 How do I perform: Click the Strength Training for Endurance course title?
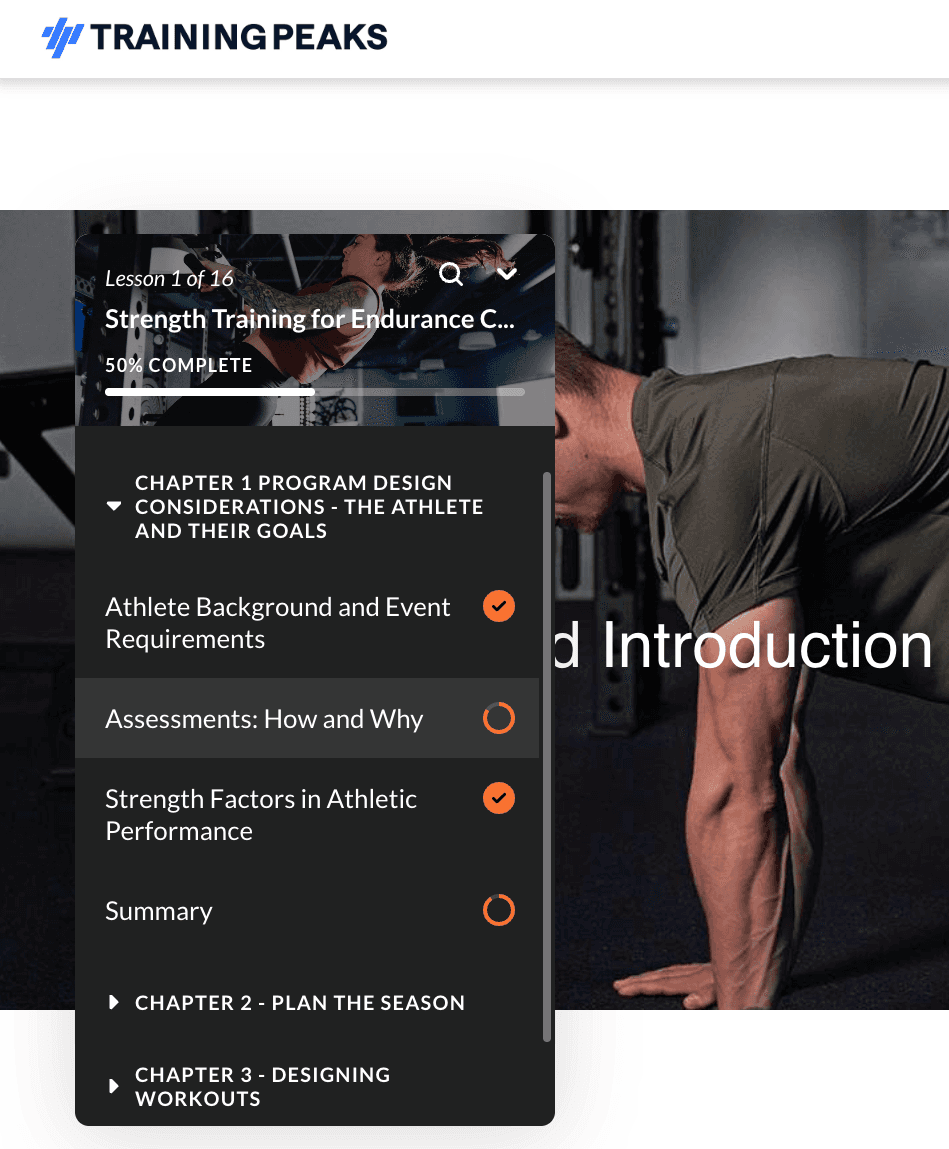coord(310,319)
